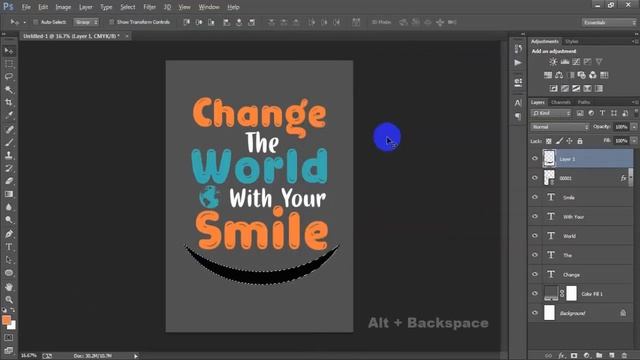Open the Image menu

click(x=63, y=7)
